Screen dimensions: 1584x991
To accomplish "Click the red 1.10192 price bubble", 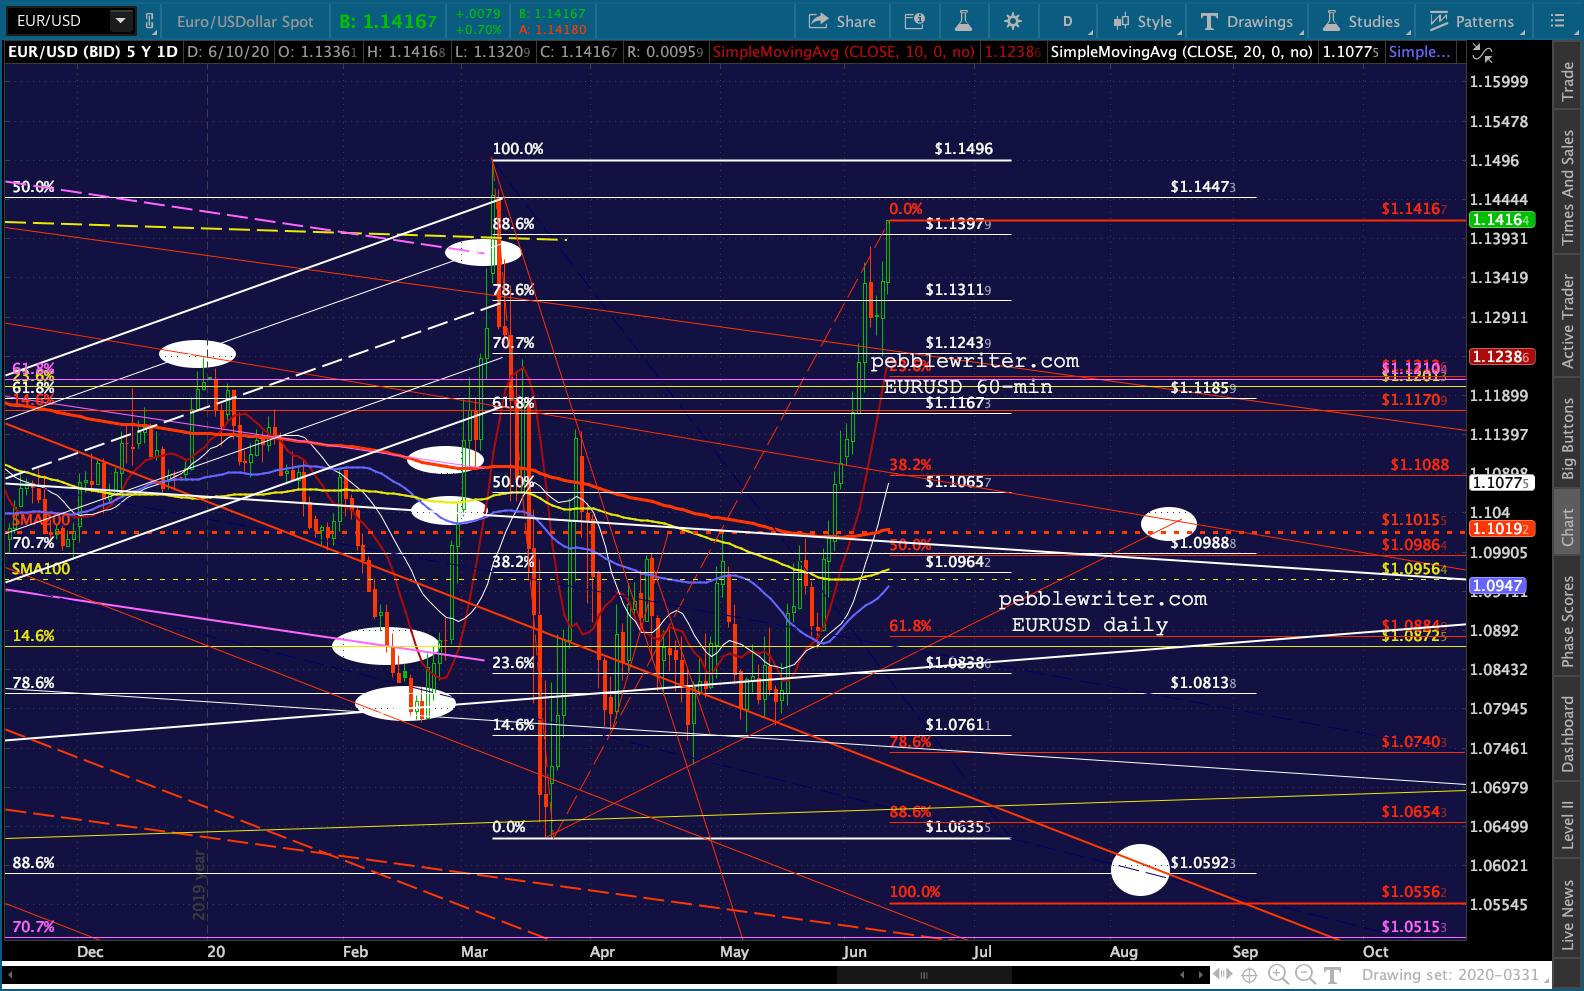I will [x=1502, y=529].
